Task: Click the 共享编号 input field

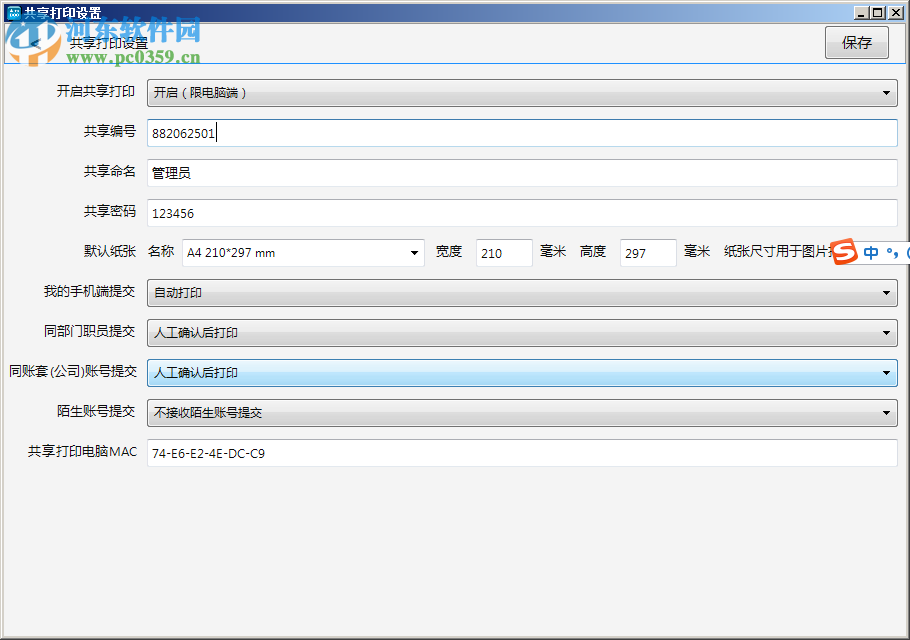Action: click(522, 133)
